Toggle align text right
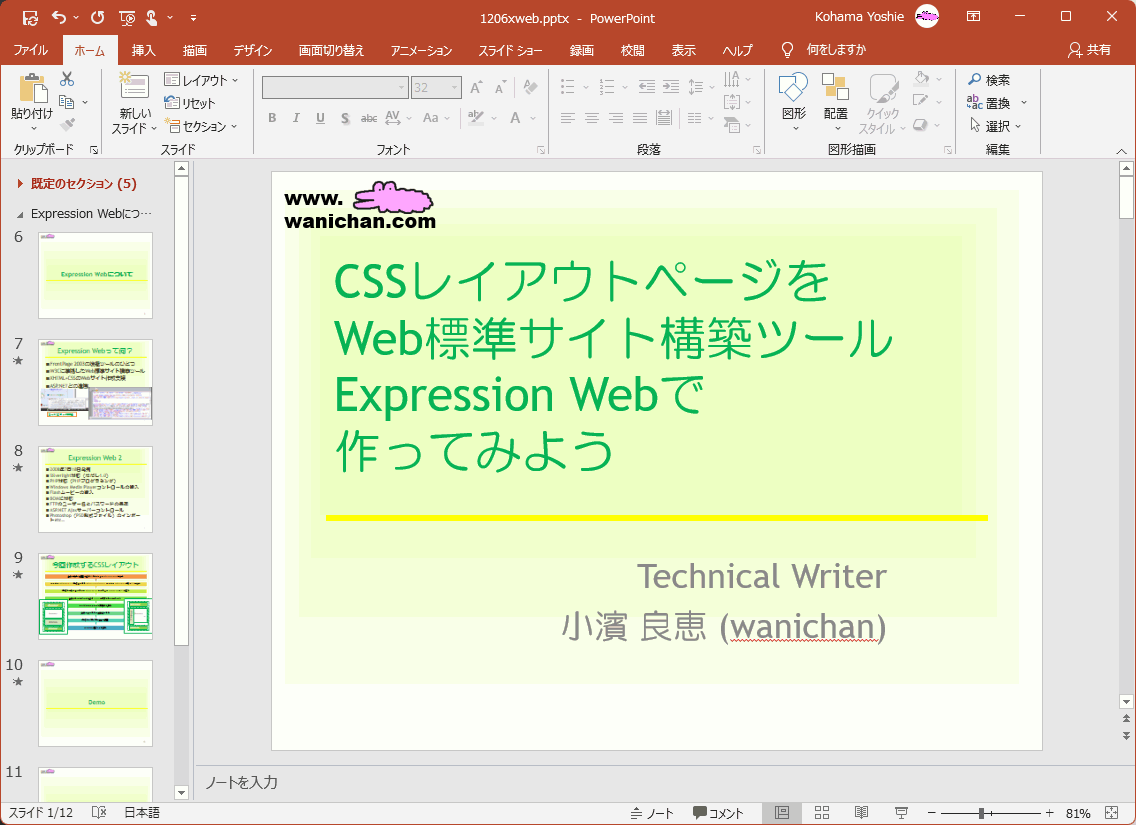Screen dimensions: 1136x825 pos(616,117)
